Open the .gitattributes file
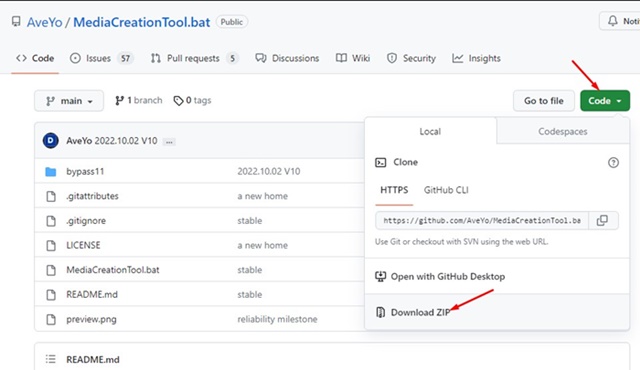The width and height of the screenshot is (640, 370). point(92,196)
